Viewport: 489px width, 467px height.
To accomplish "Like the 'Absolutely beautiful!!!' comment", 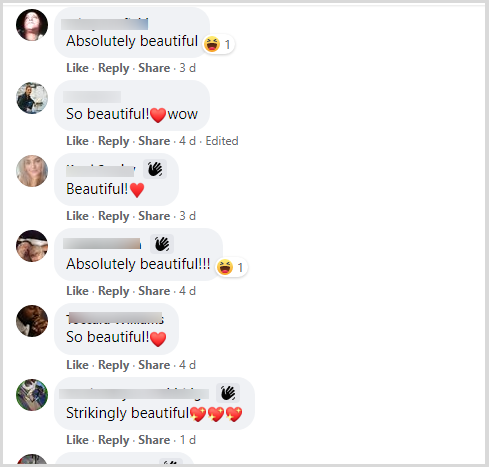I will point(77,291).
